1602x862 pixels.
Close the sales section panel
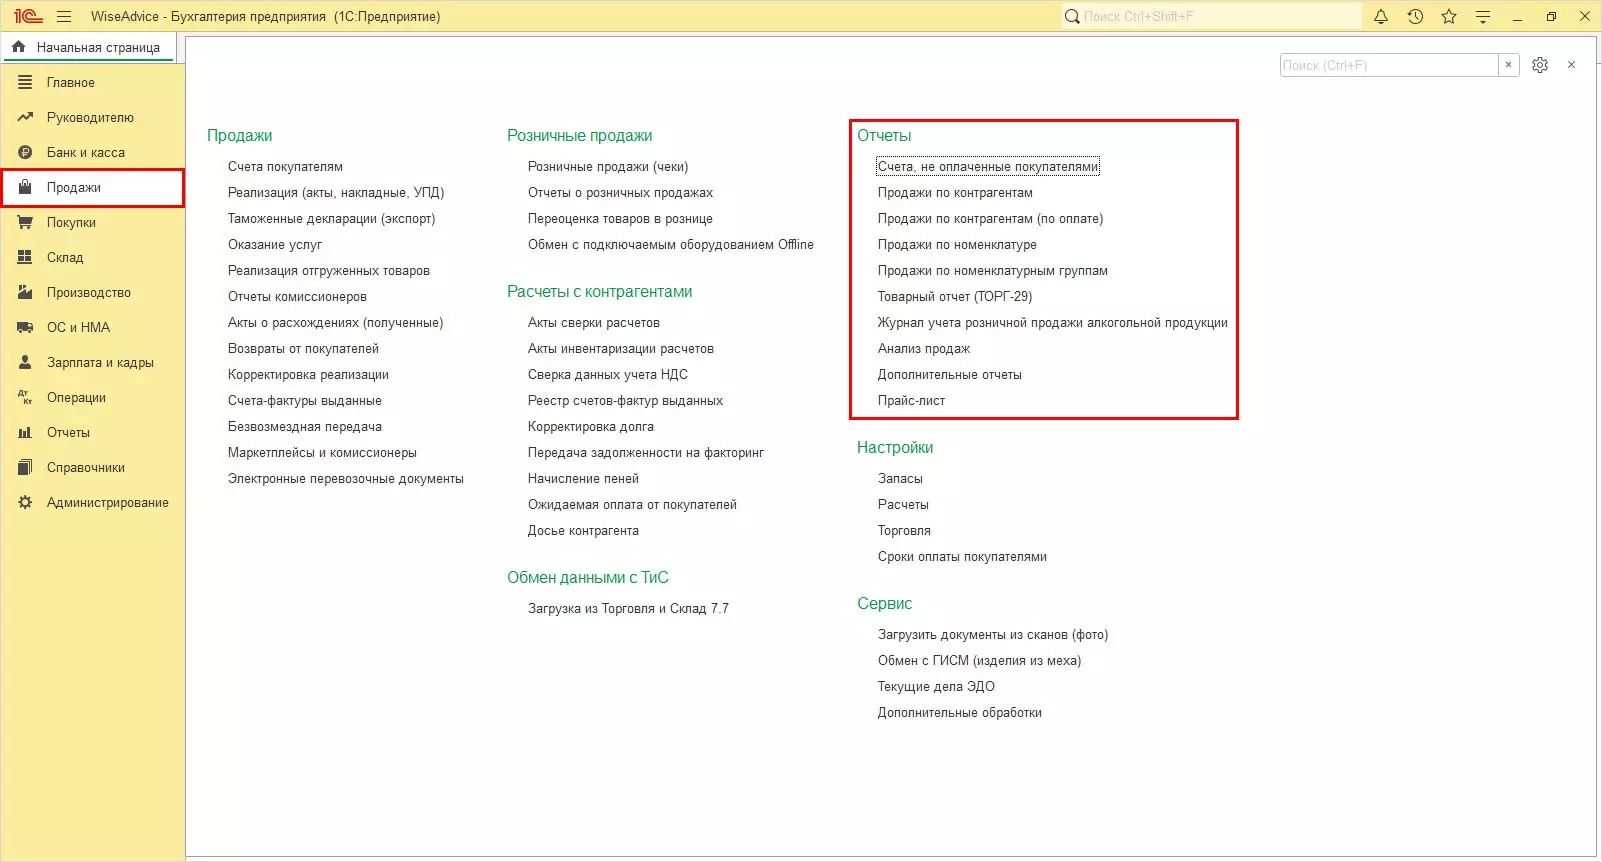[1572, 65]
